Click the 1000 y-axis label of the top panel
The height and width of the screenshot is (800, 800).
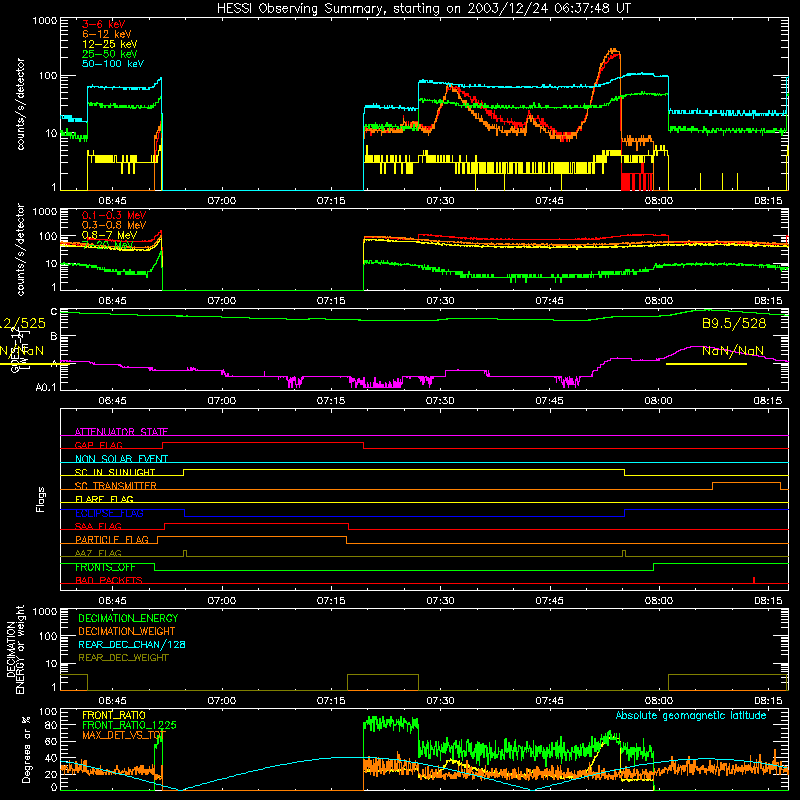click(x=45, y=21)
